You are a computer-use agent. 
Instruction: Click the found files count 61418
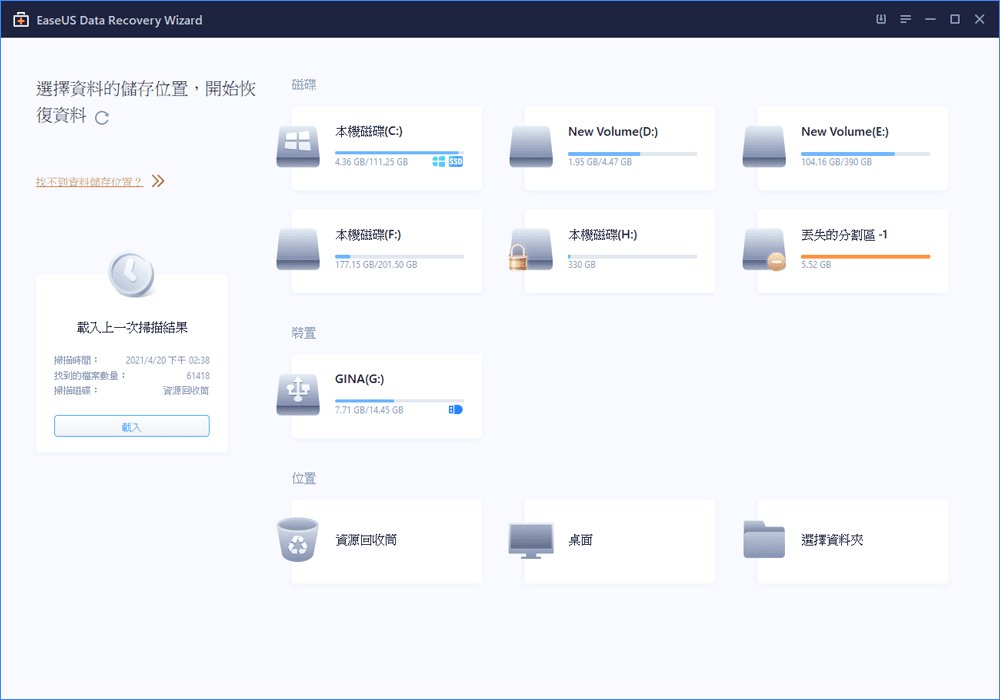[198, 376]
